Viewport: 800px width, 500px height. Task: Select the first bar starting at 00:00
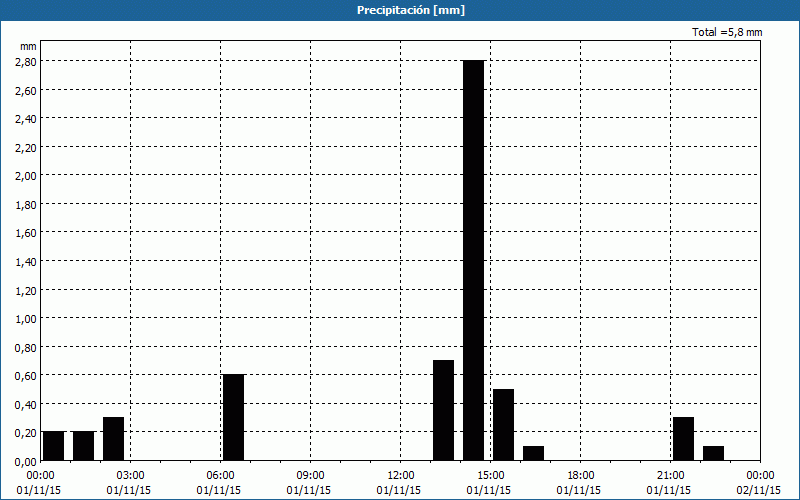54,446
